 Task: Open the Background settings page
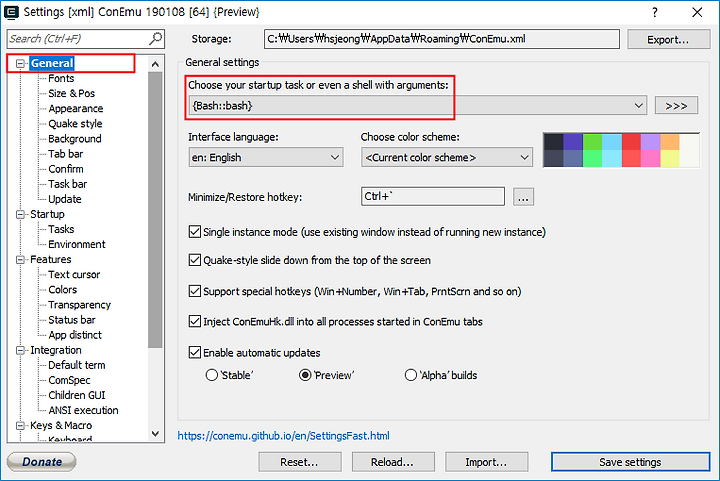75,139
